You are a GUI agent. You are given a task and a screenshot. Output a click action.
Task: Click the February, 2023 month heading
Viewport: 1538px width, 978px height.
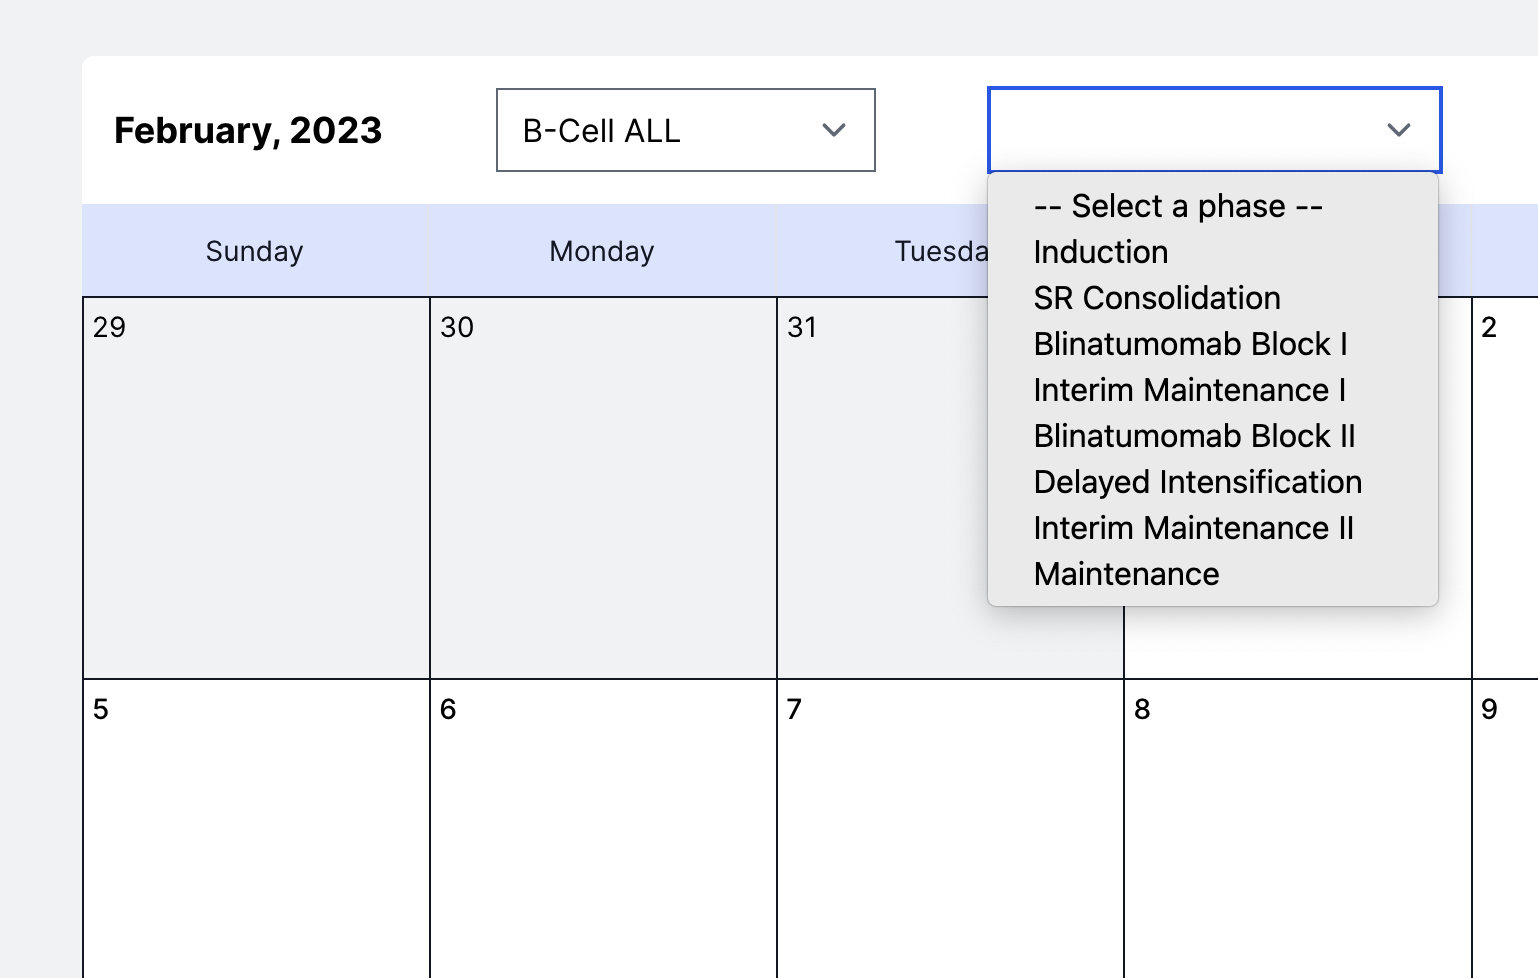248,130
